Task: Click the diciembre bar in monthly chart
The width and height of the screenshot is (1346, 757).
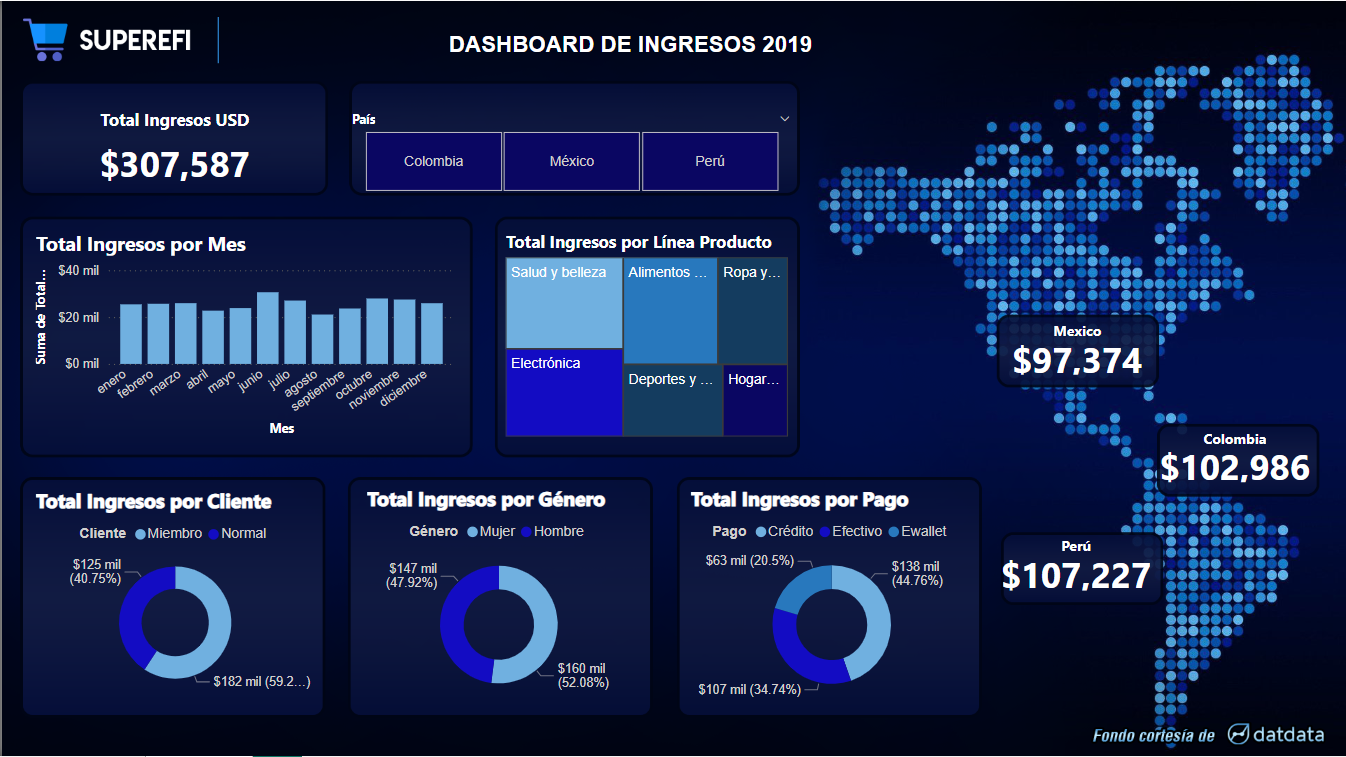Action: point(432,334)
